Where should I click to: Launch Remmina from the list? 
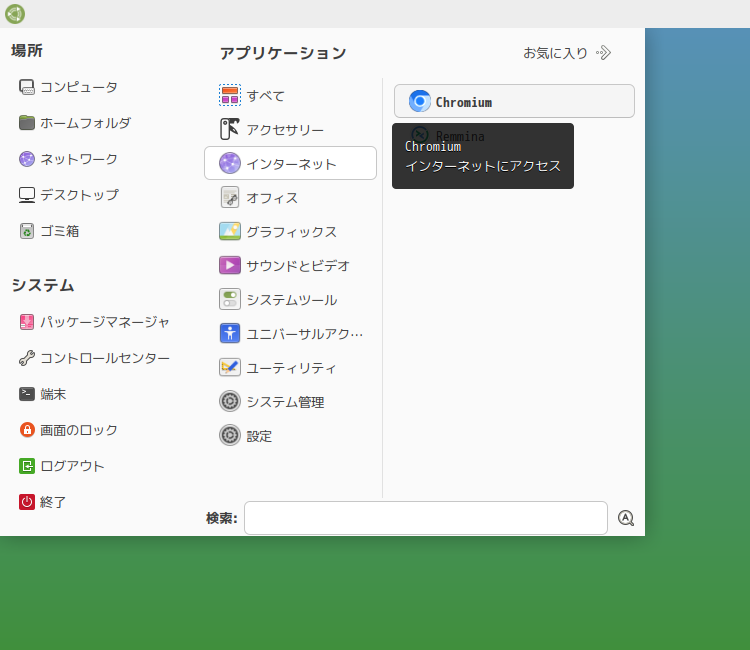(514, 135)
